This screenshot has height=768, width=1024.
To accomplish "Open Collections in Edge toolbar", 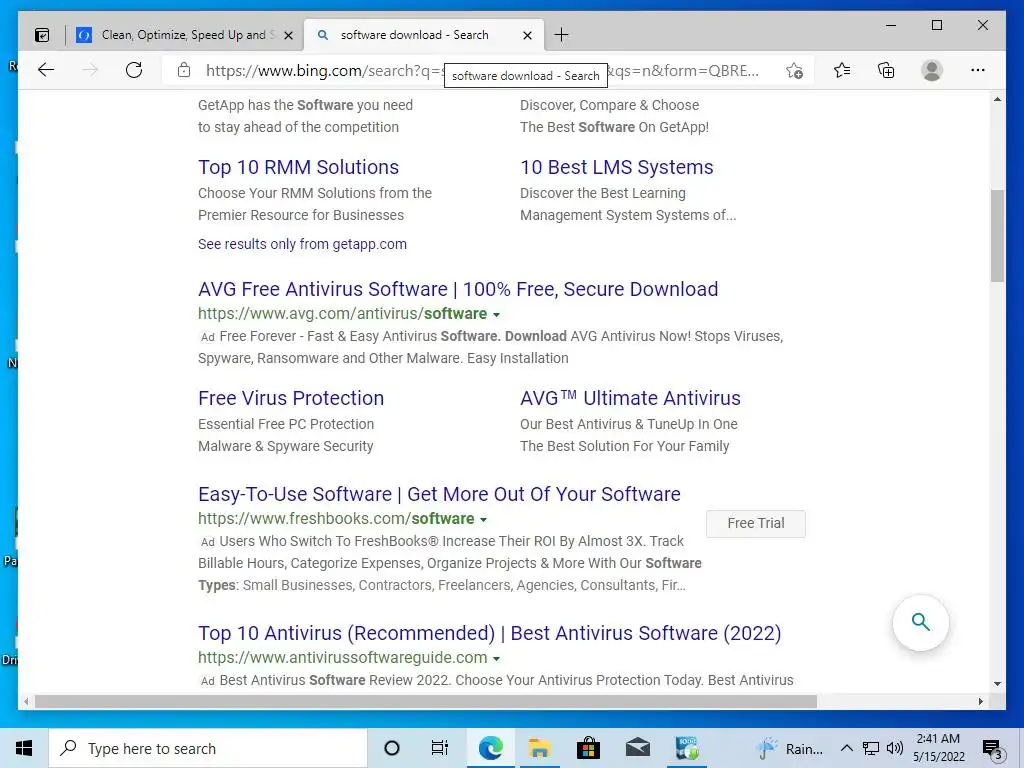I will 886,70.
